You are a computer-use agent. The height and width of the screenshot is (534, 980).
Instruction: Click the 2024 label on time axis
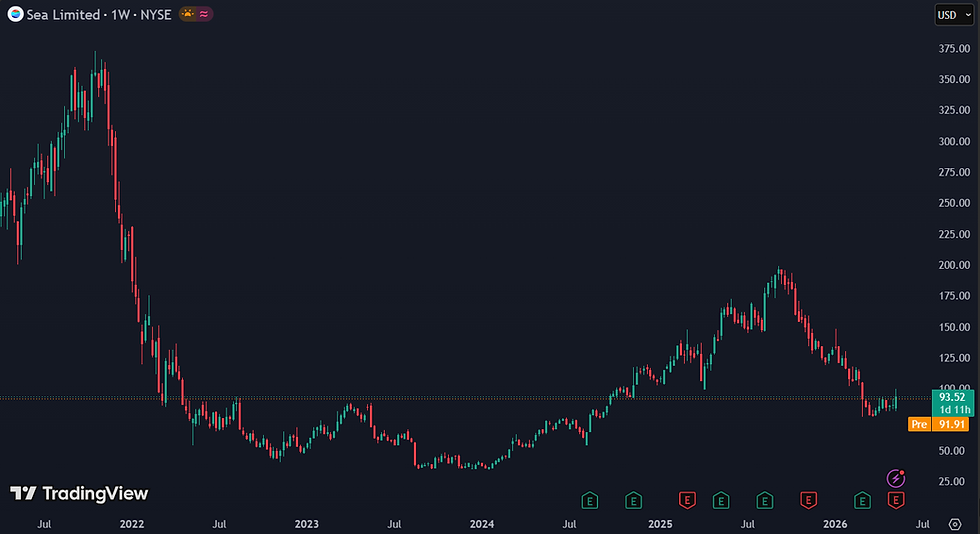click(x=482, y=524)
